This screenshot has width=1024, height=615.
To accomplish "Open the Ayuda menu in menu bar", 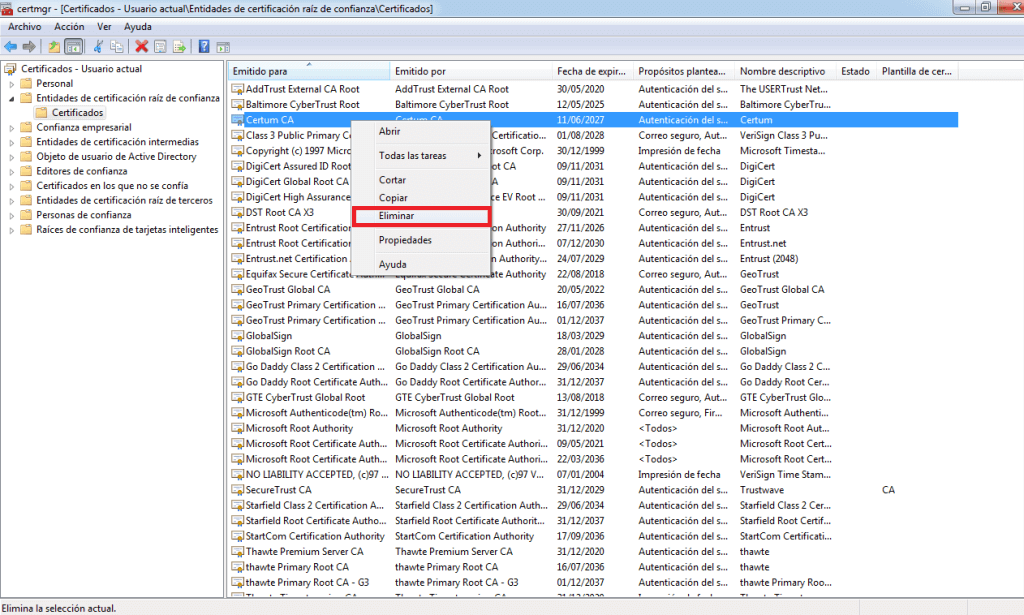I will coord(138,27).
